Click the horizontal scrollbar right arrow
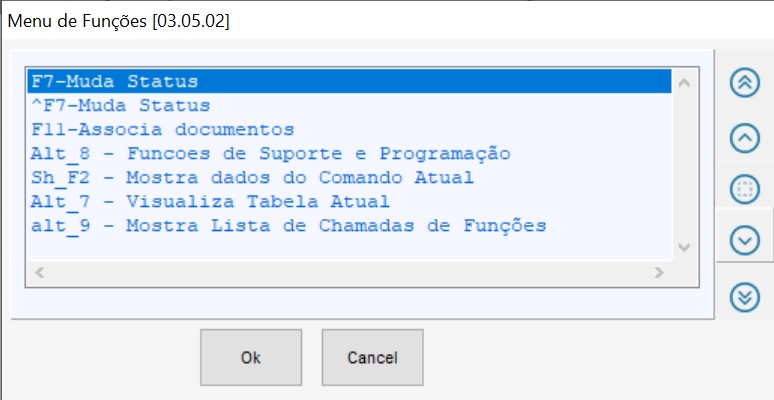 point(660,271)
